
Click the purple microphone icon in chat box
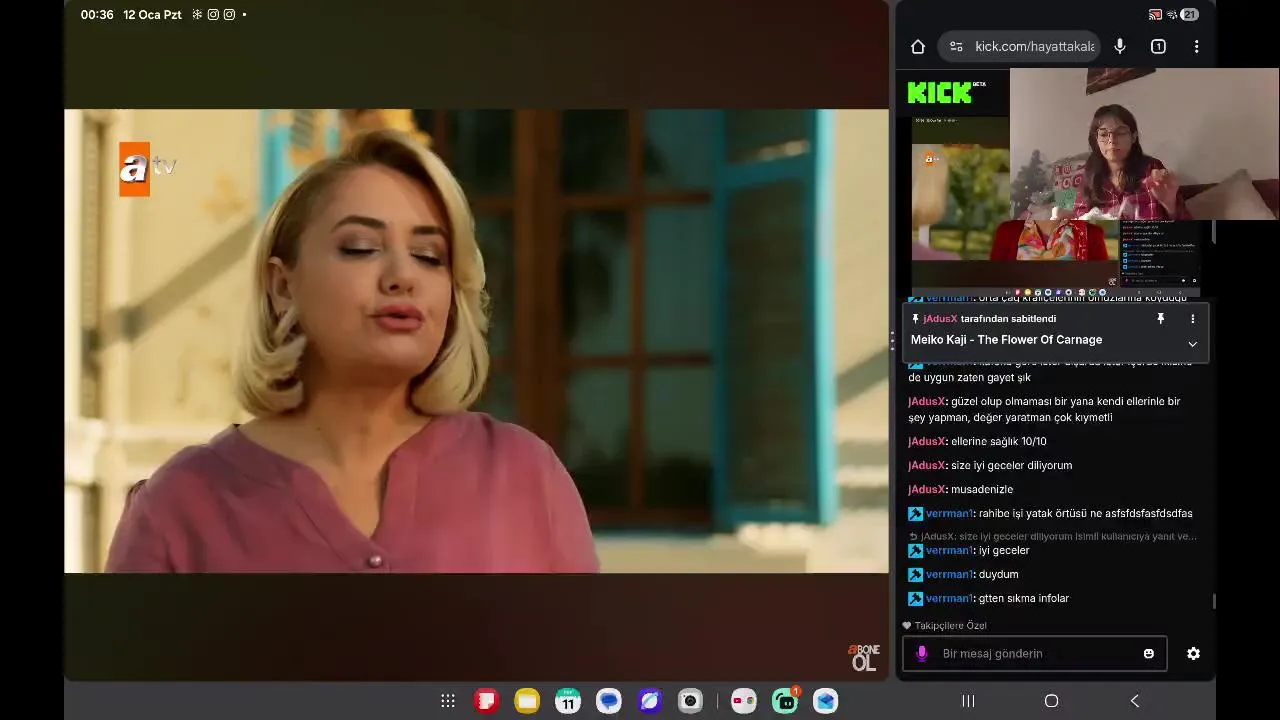(922, 653)
